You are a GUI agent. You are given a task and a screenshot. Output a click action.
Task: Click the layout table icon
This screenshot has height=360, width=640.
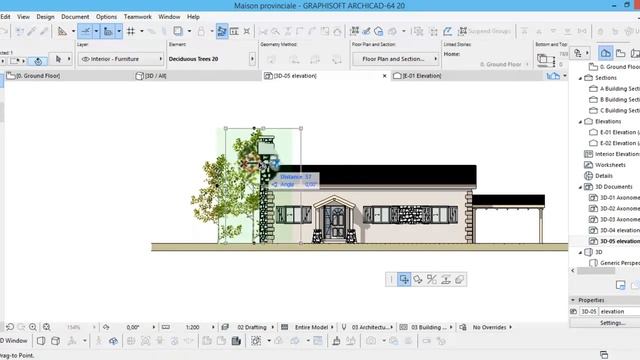tap(234, 31)
